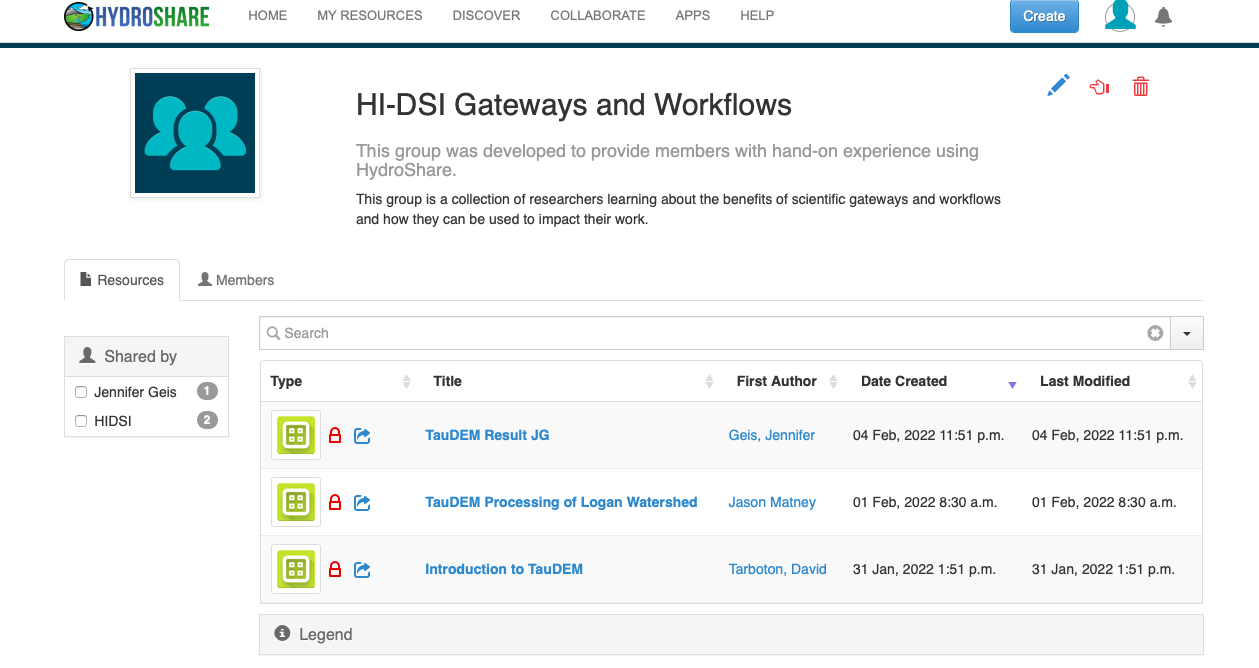
Task: Open COLLABORATE in the navigation bar
Action: [x=598, y=15]
